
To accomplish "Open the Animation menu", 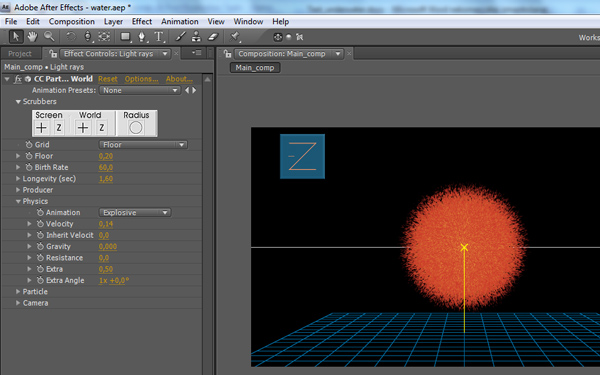I will [x=179, y=22].
